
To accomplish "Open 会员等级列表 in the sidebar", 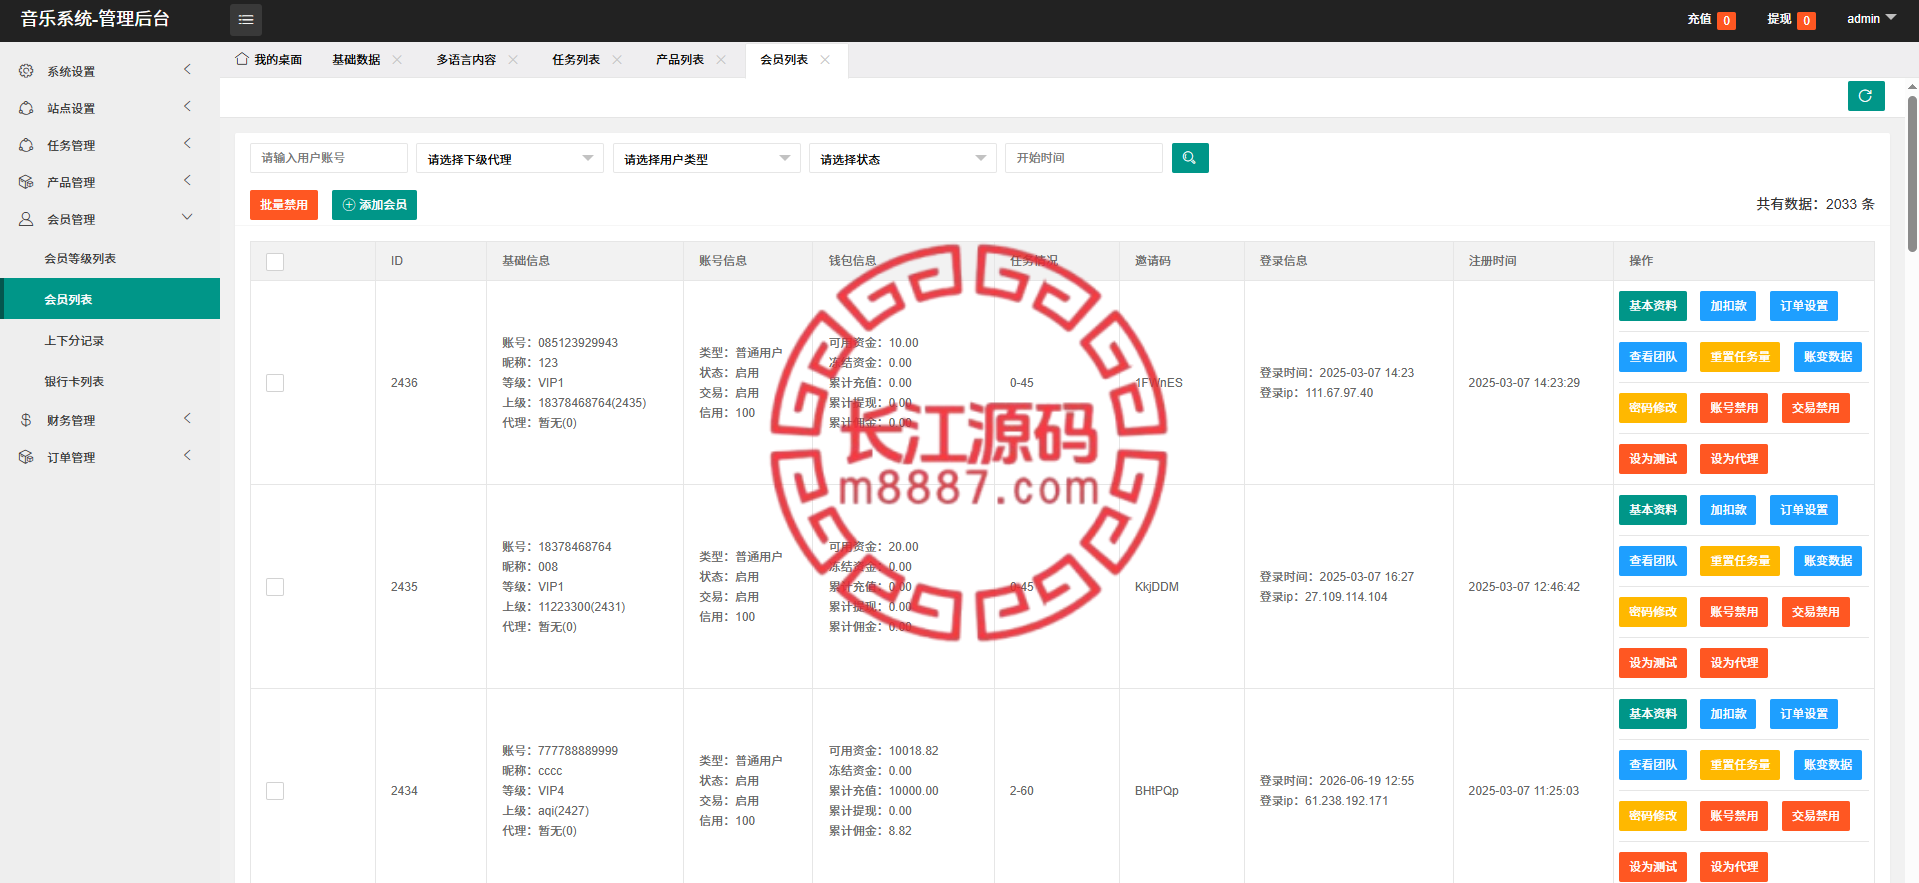I will click(110, 258).
